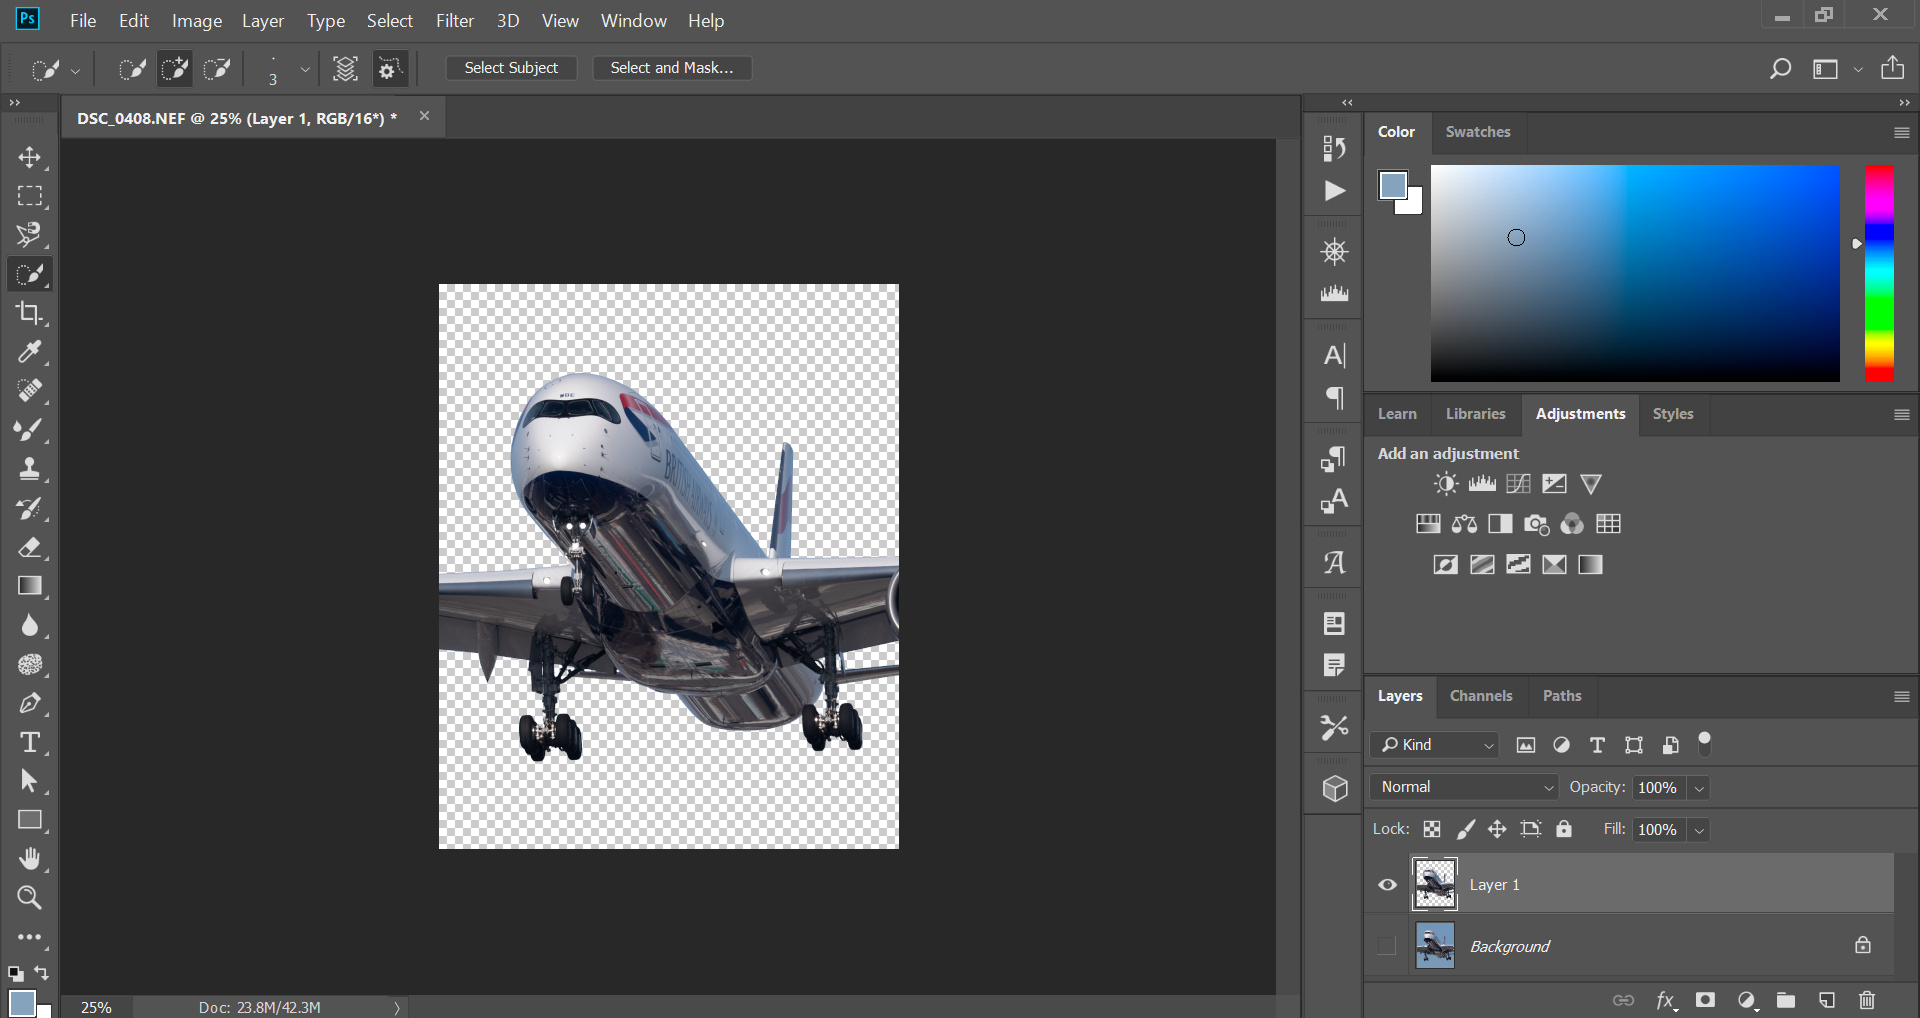Activate the Hand tool
1920x1018 pixels.
(30, 859)
